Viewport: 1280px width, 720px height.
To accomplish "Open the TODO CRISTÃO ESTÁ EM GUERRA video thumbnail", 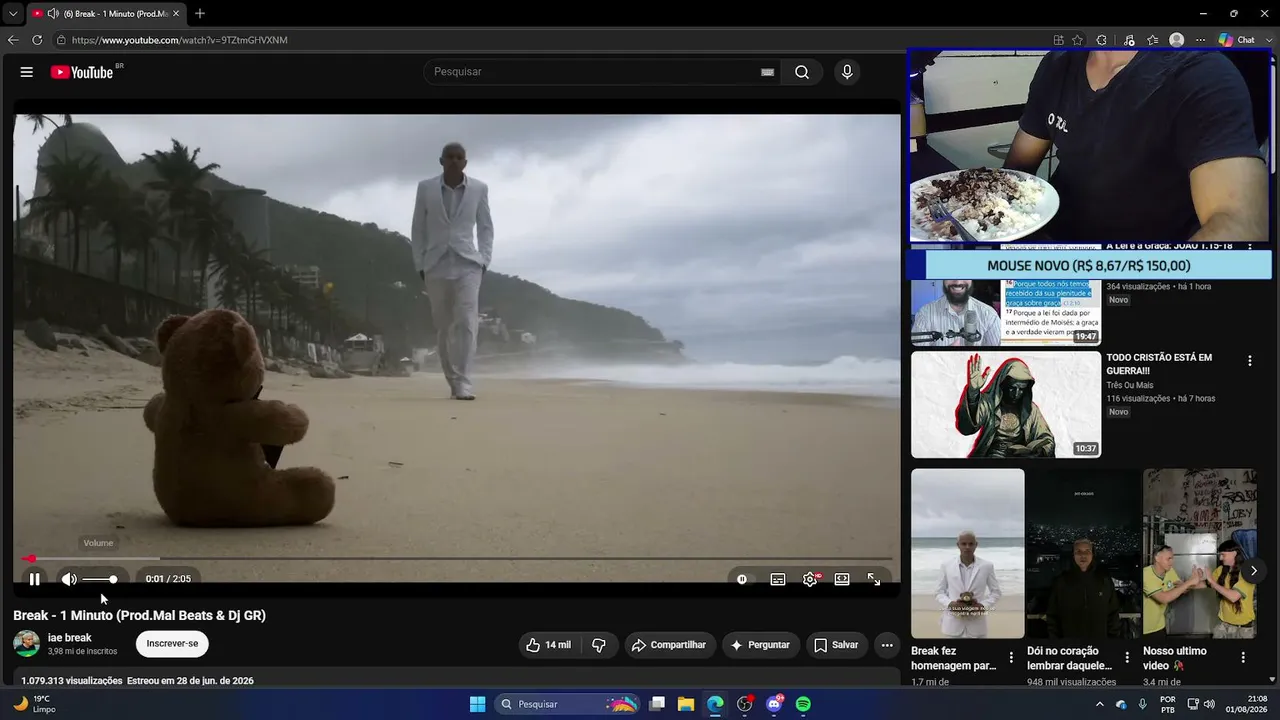I will click(1006, 404).
